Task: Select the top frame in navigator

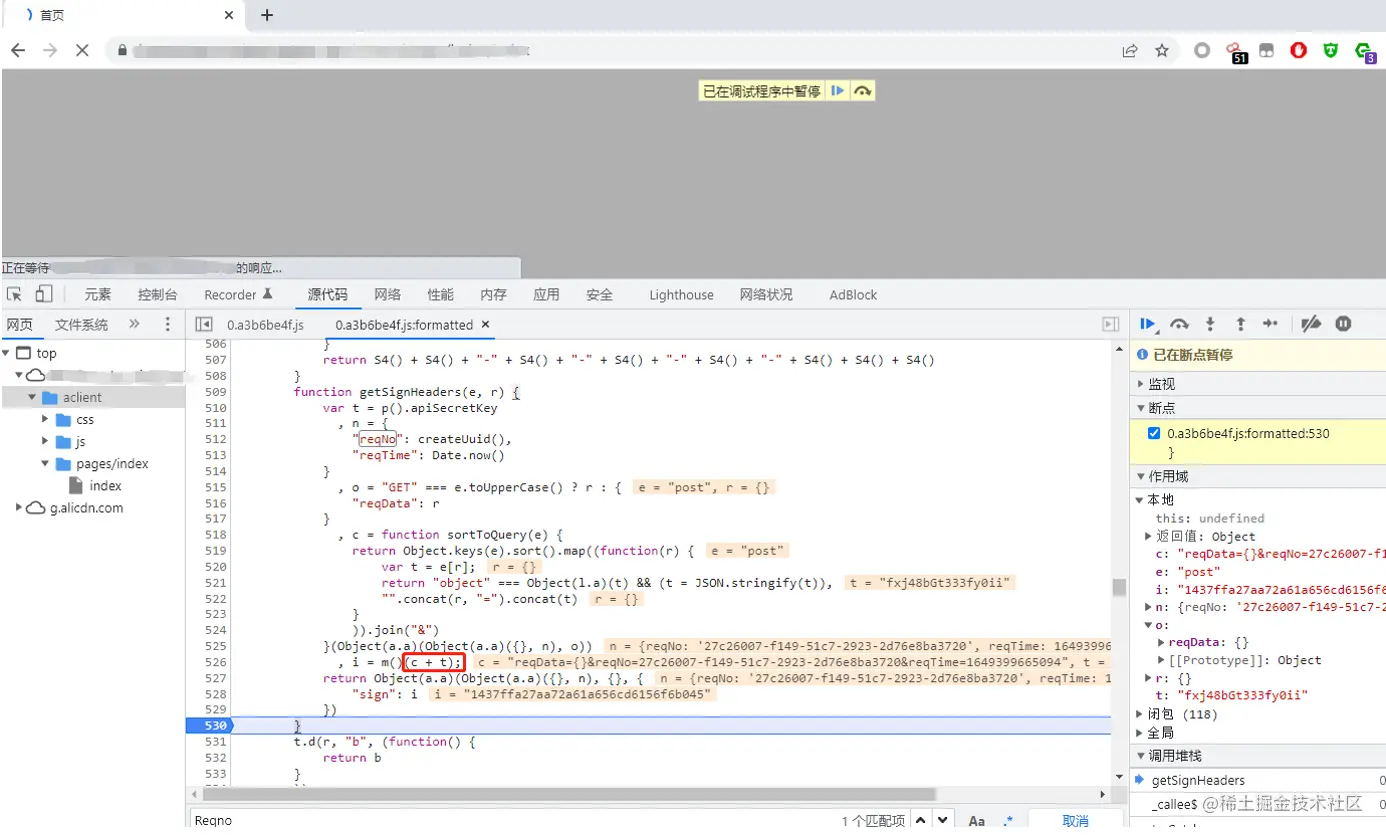Action: pos(46,353)
